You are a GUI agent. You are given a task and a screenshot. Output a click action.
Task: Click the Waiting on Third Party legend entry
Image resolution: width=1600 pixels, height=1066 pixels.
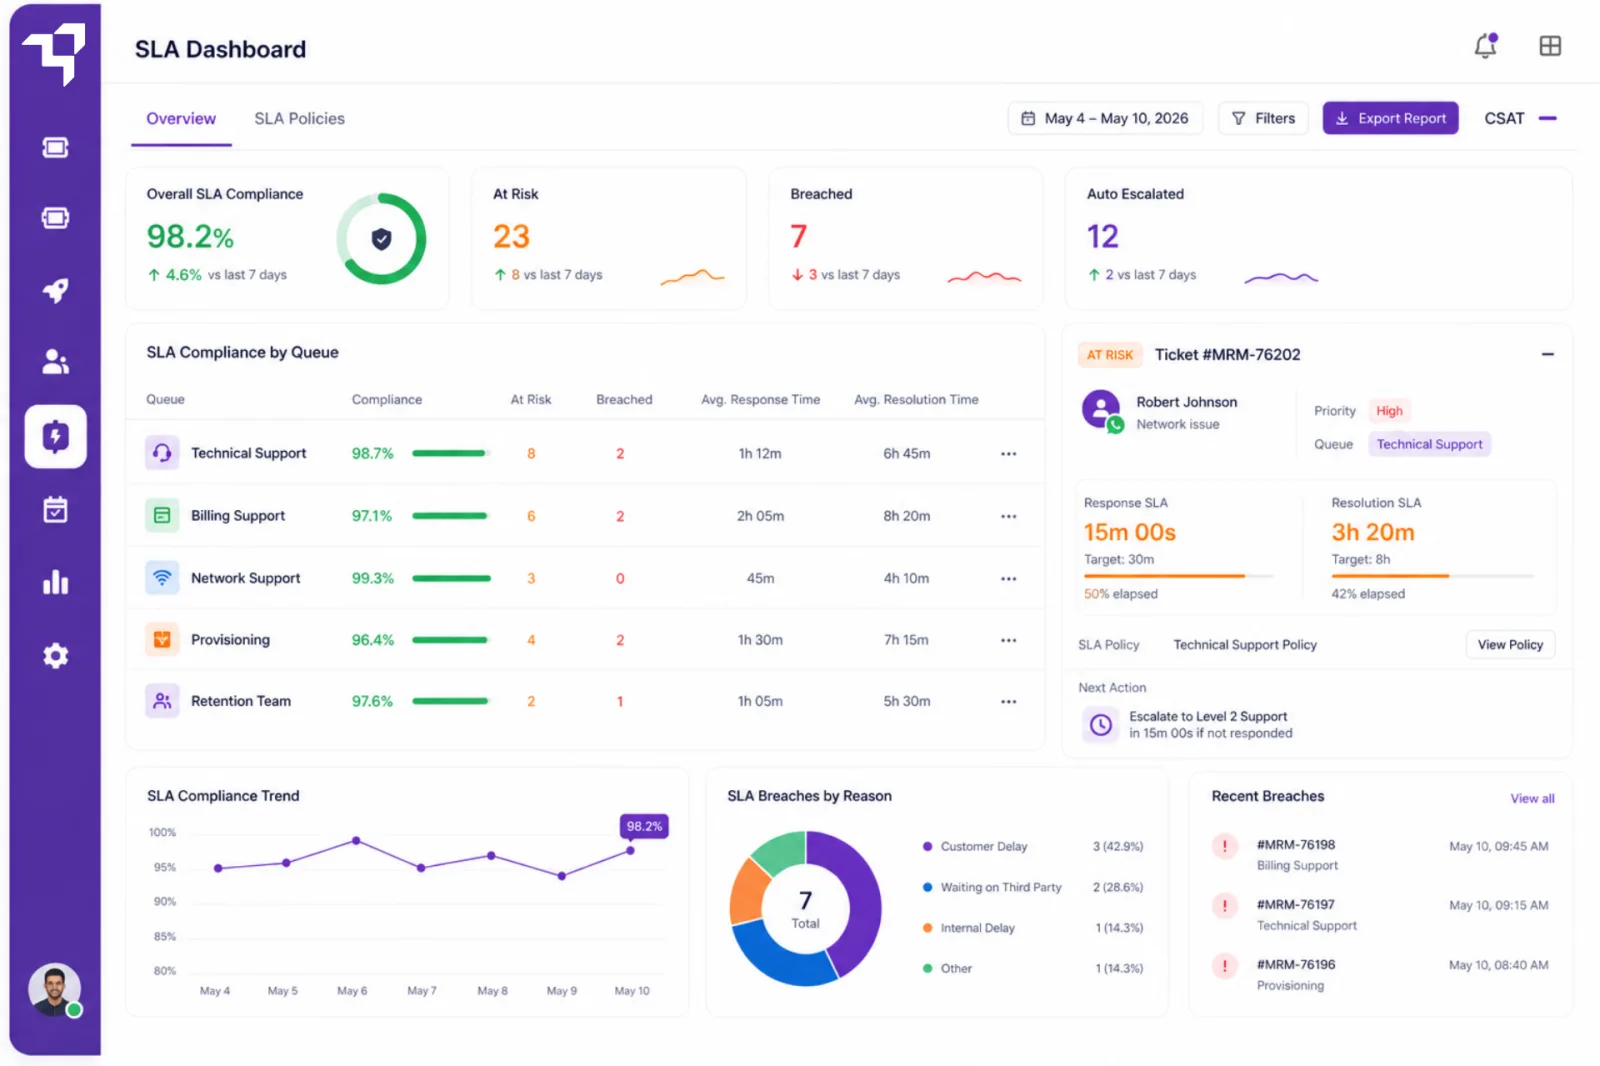pos(1033,888)
